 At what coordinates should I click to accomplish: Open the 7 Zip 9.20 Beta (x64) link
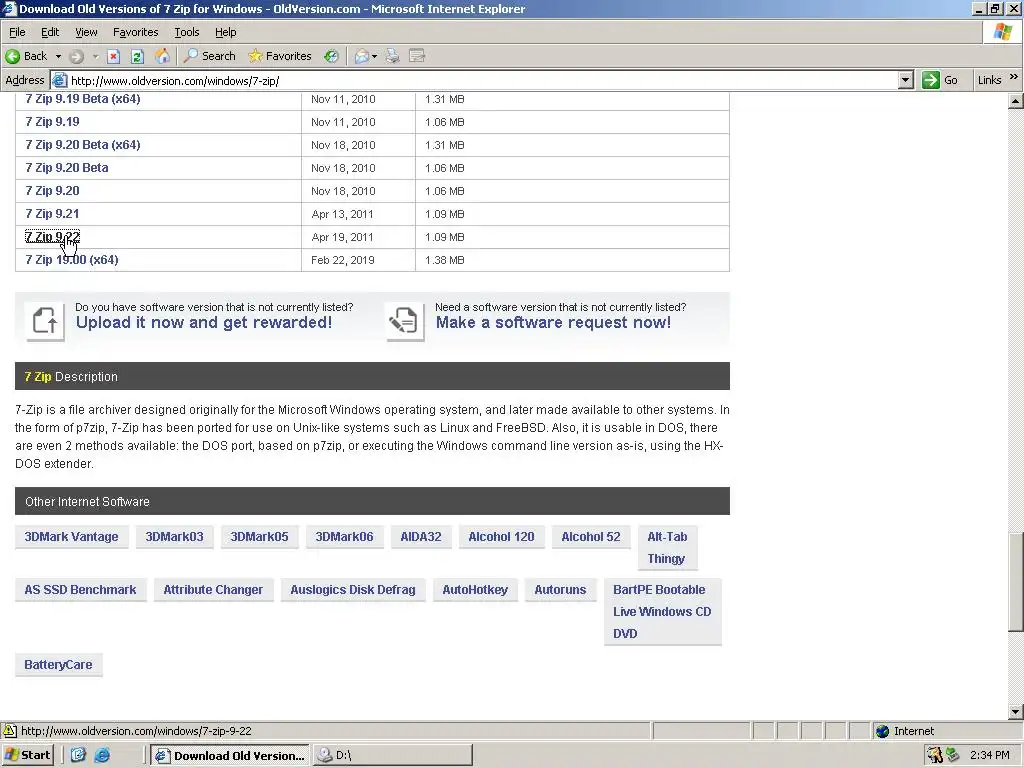[82, 144]
